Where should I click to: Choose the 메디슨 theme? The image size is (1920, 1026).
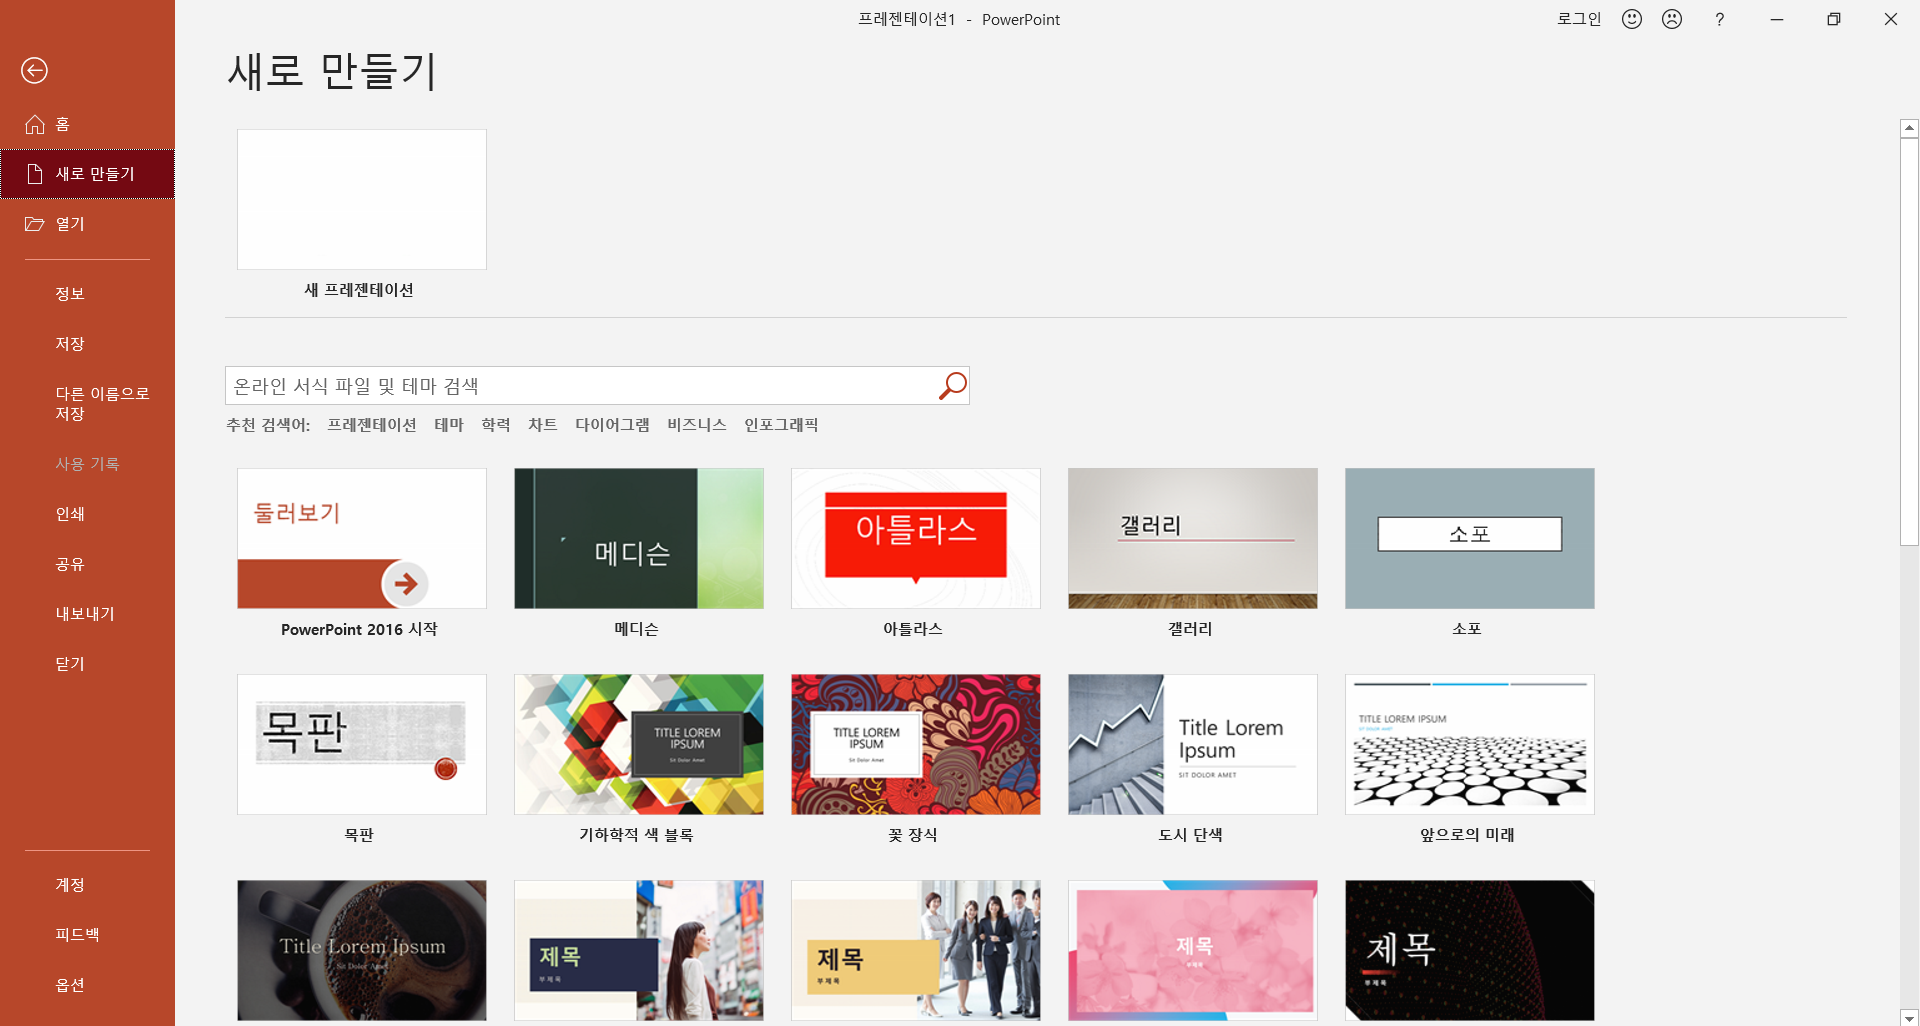click(x=639, y=539)
